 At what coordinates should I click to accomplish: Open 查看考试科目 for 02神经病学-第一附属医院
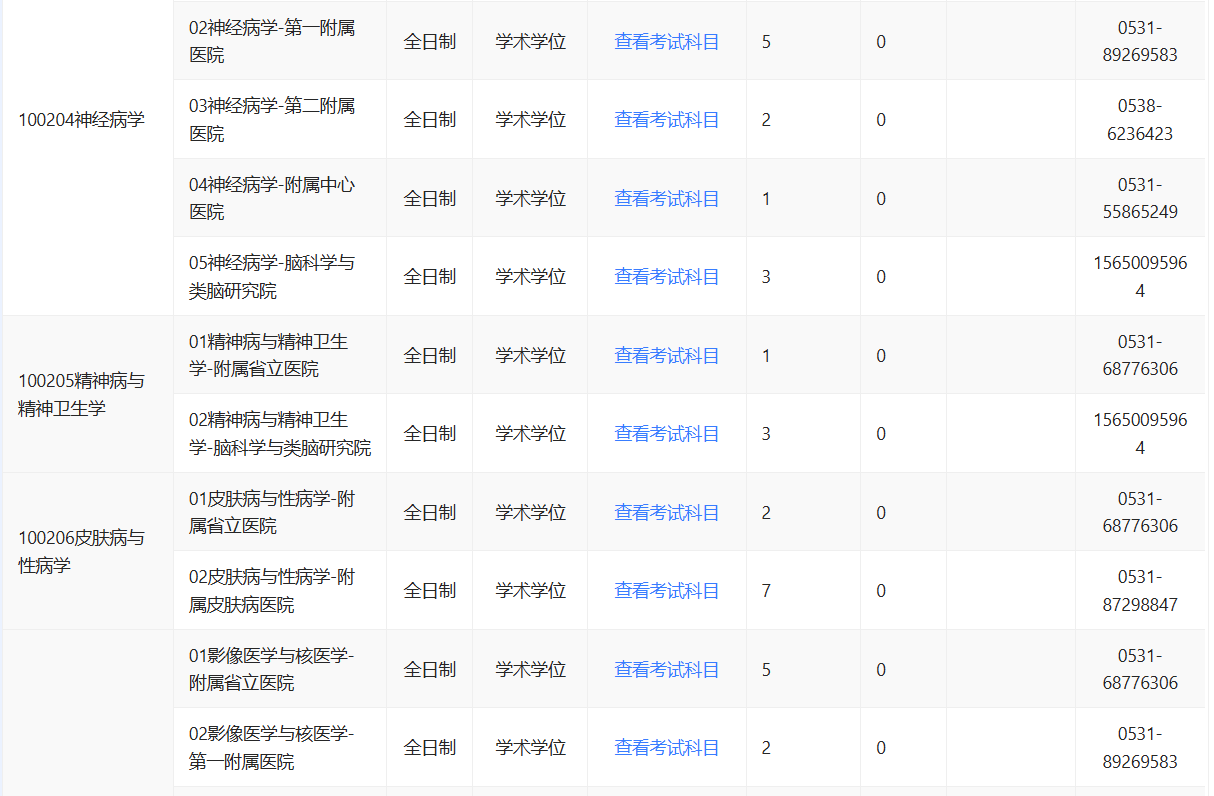(x=666, y=42)
